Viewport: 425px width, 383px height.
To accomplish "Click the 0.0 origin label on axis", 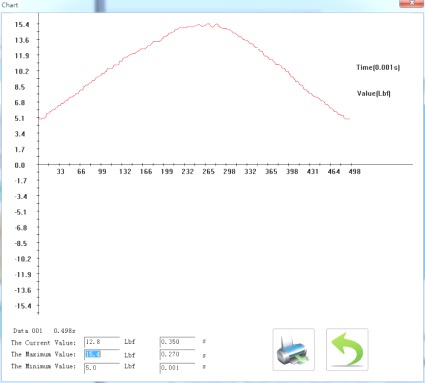I will tap(20, 165).
